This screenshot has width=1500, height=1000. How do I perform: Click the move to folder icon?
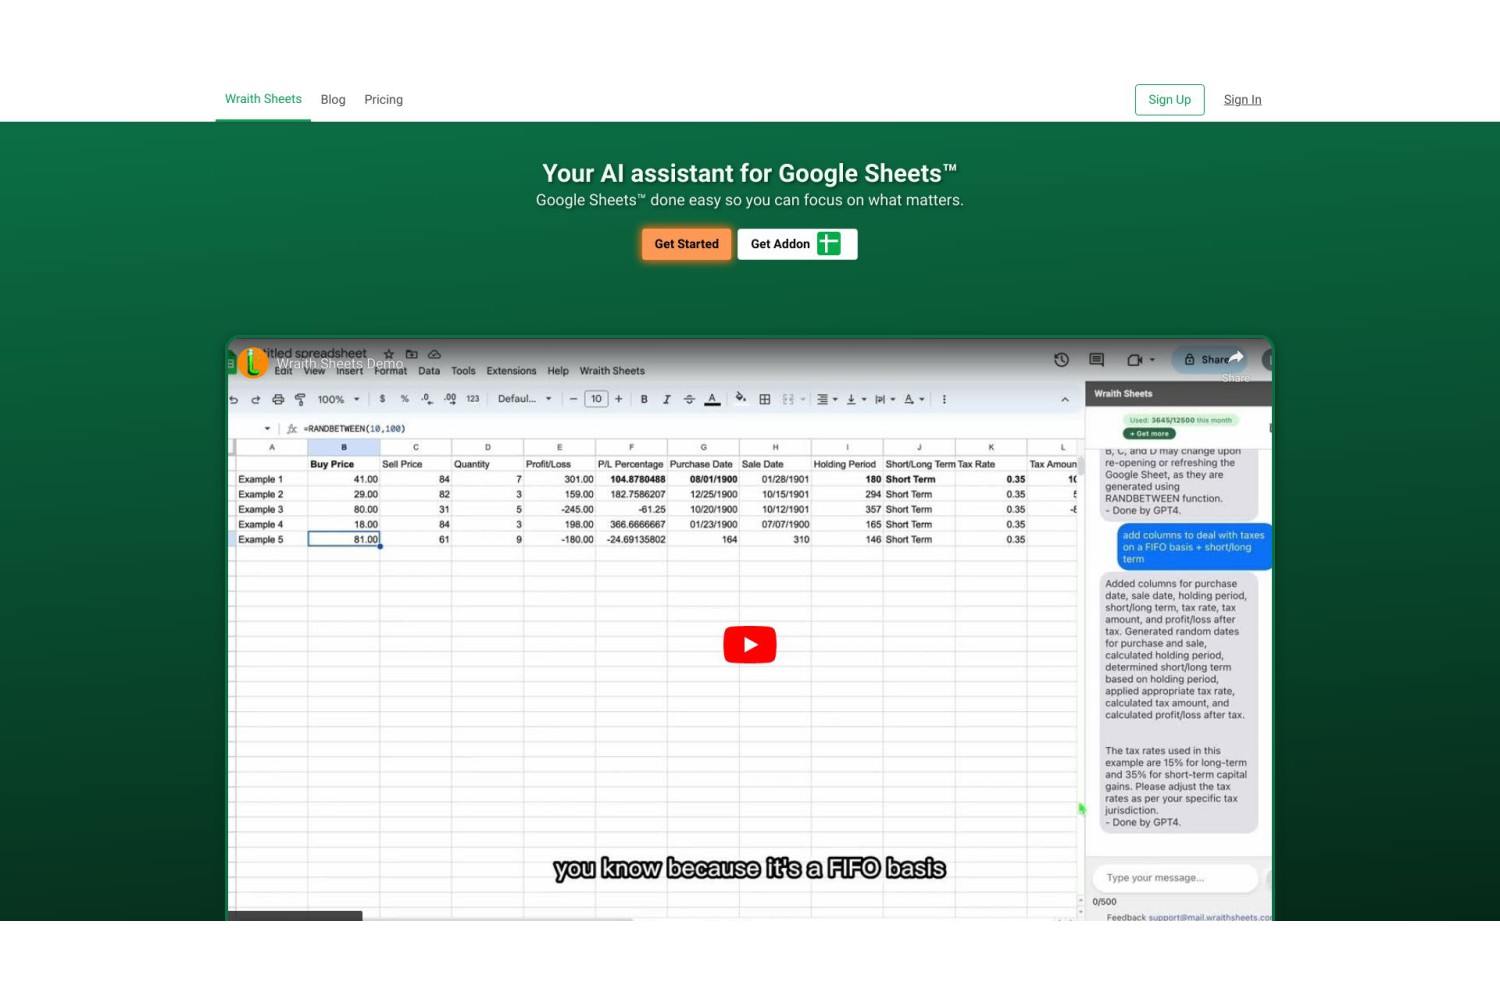[411, 354]
